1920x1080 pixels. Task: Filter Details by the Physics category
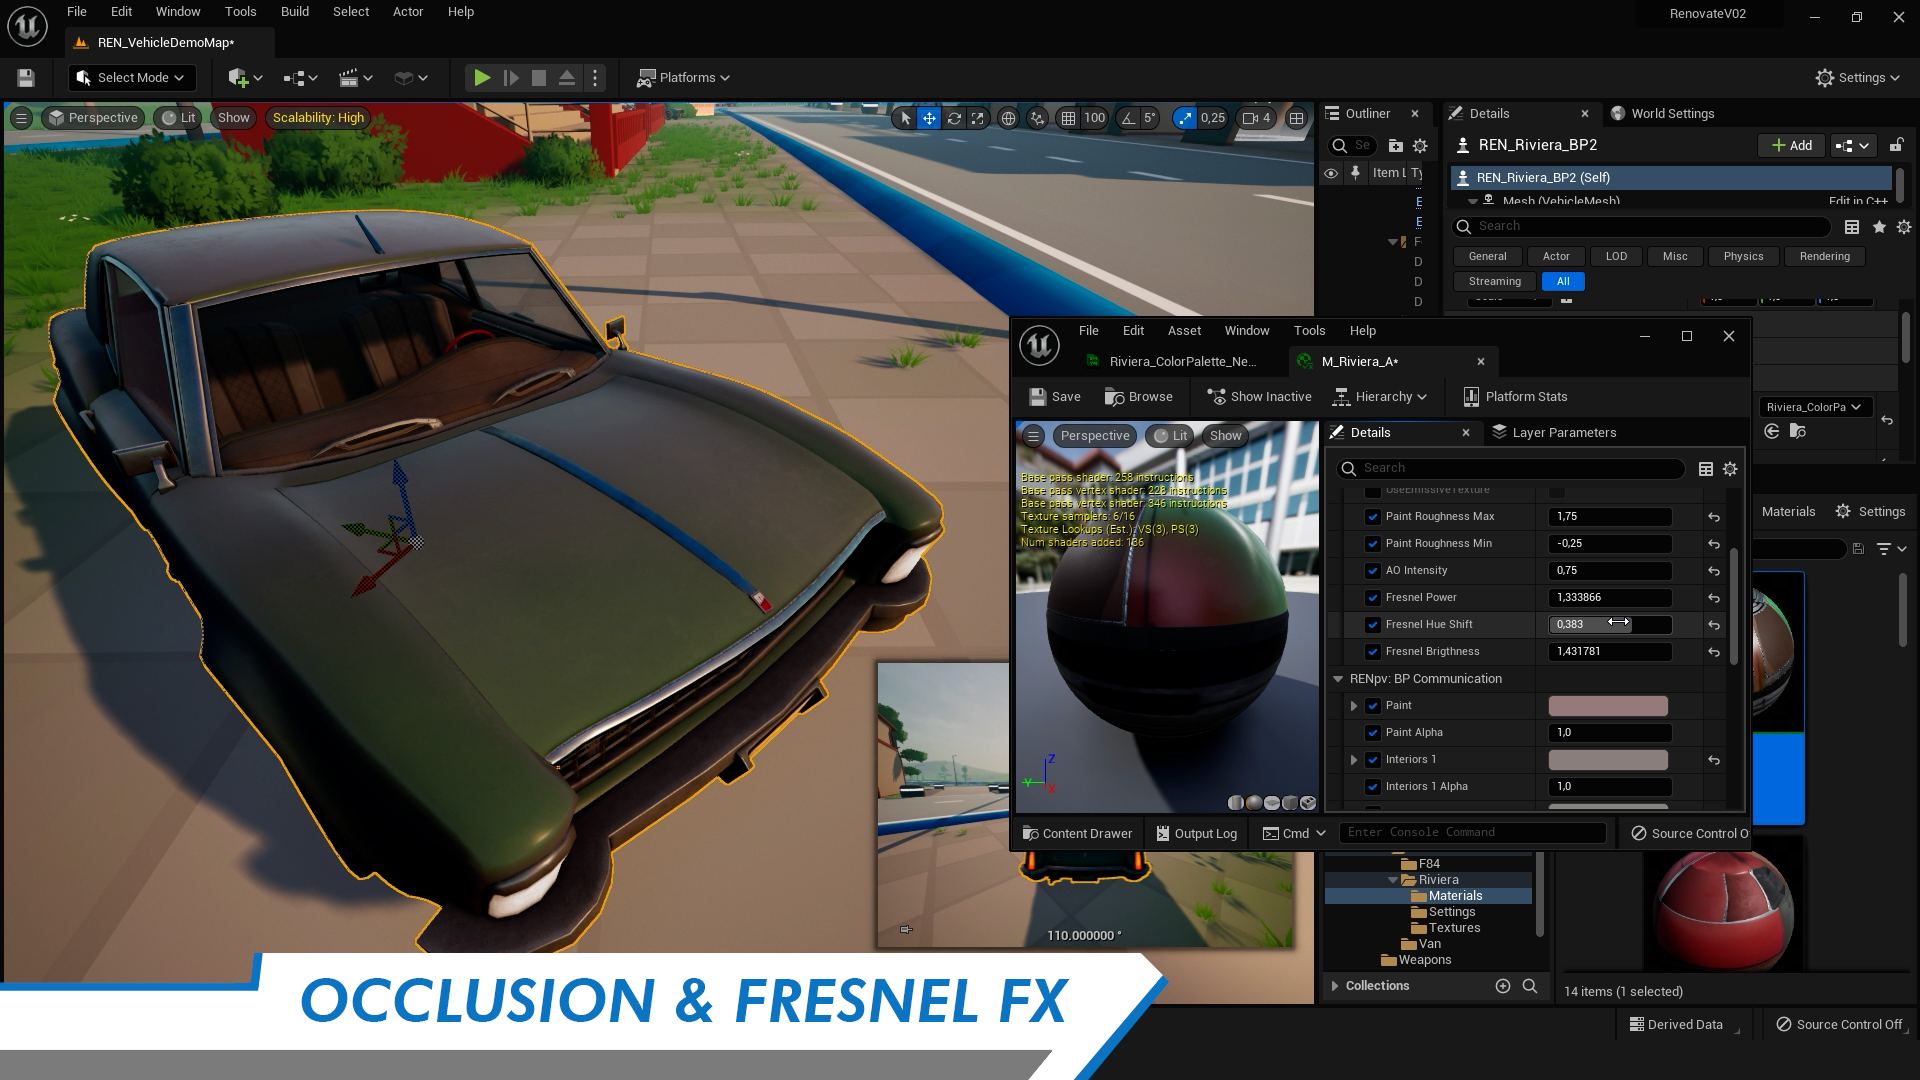pyautogui.click(x=1743, y=256)
